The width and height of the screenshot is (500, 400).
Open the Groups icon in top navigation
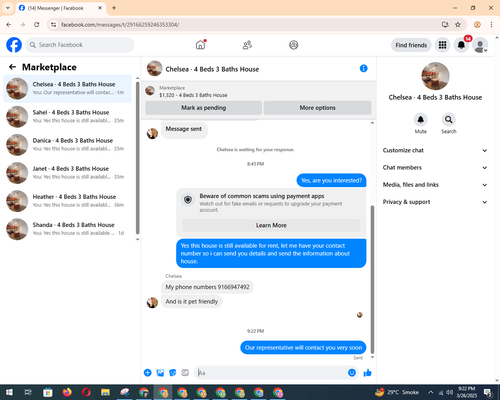(x=294, y=45)
